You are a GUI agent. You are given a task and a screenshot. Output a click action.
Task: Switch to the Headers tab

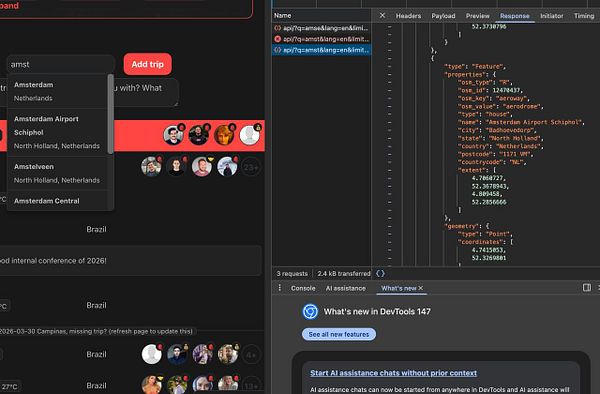[408, 16]
